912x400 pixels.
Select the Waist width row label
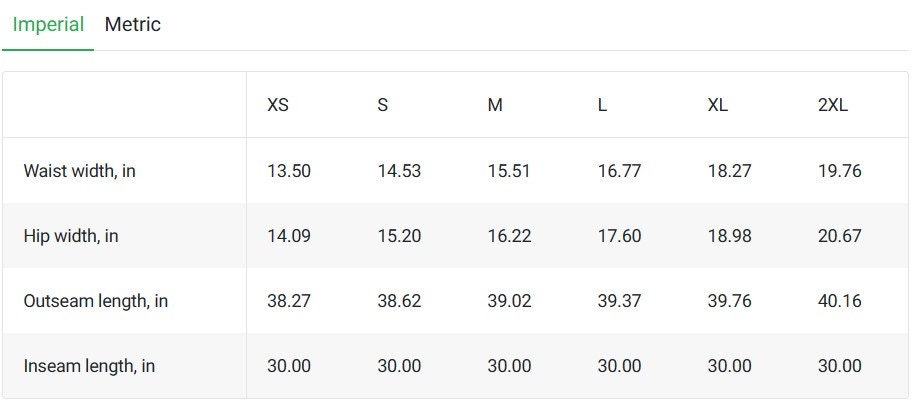[80, 171]
